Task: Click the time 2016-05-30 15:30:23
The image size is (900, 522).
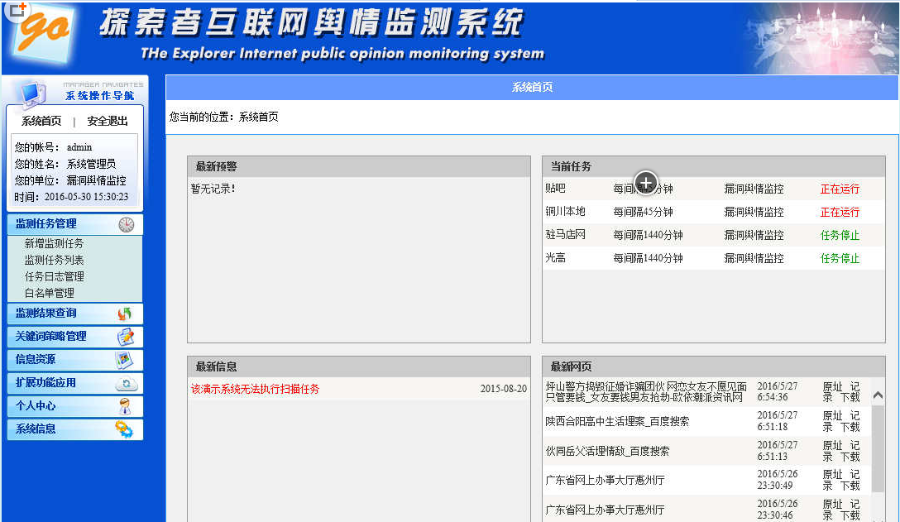Action: [86, 196]
